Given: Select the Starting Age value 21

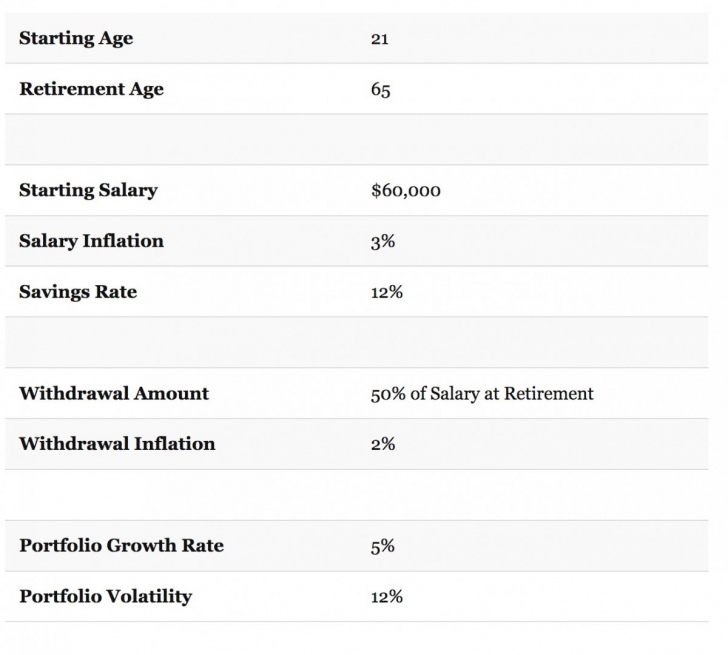Looking at the screenshot, I should [380, 39].
